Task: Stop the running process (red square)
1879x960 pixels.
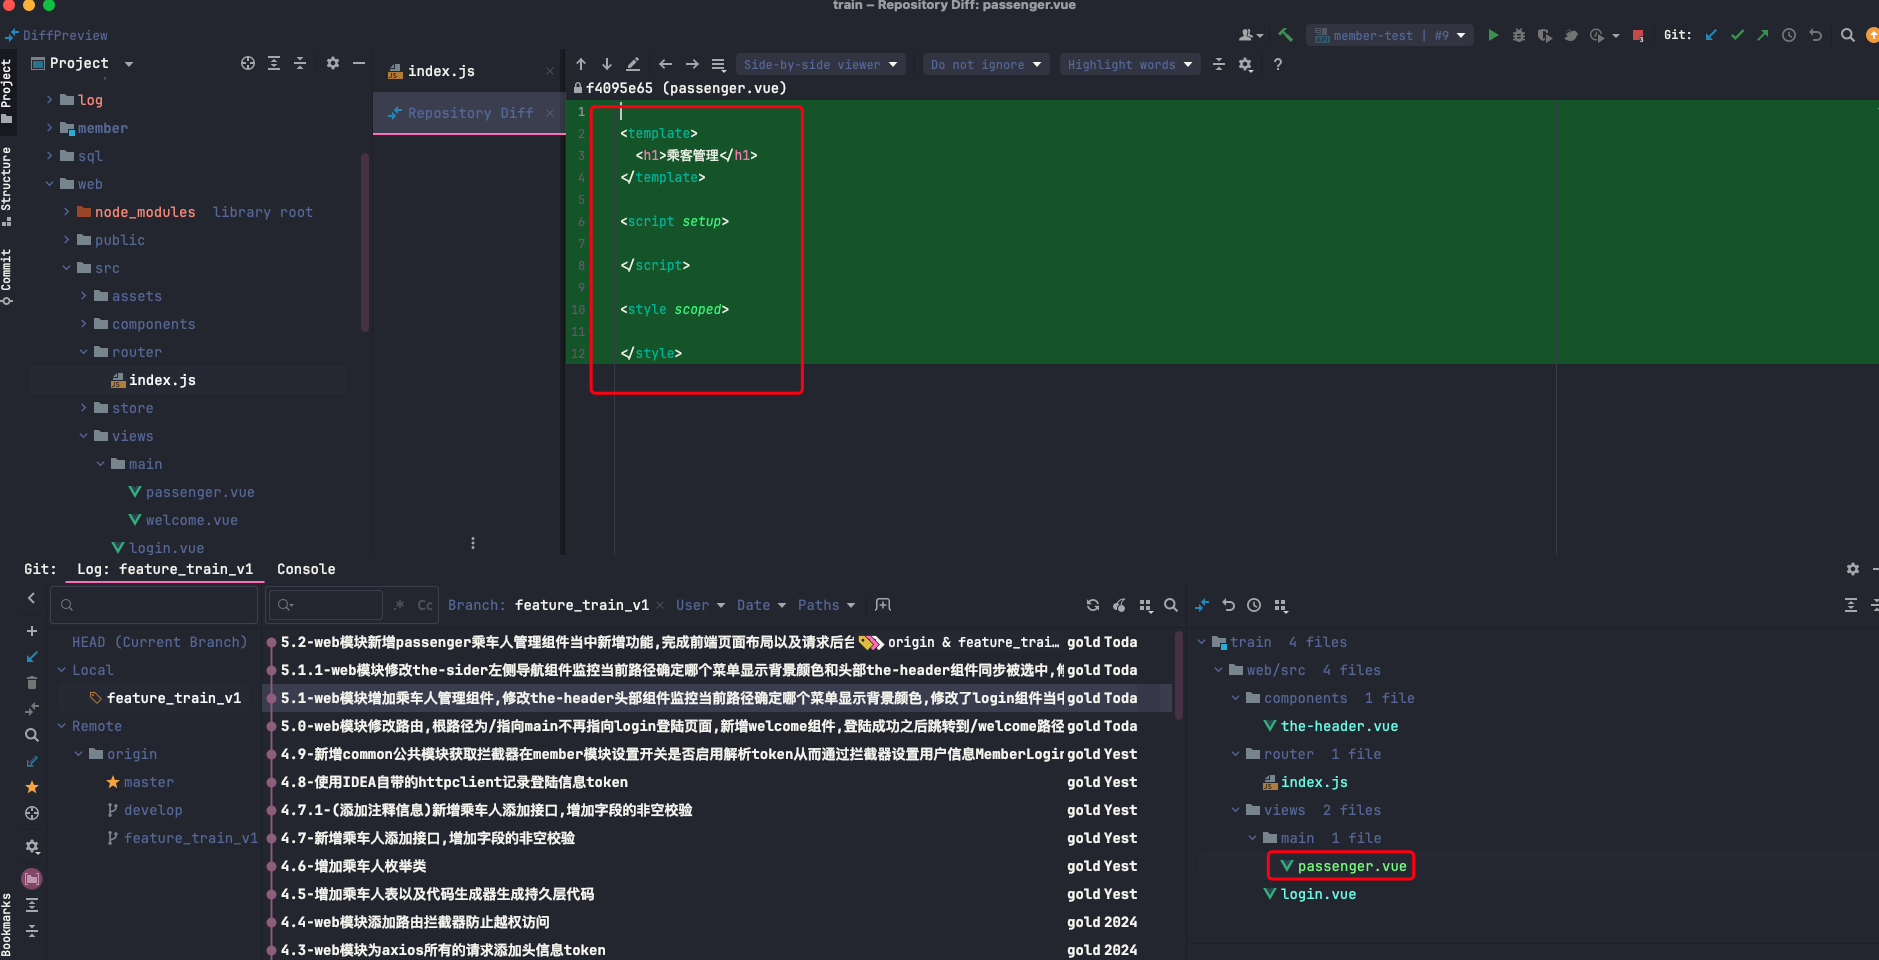Action: pyautogui.click(x=1638, y=35)
